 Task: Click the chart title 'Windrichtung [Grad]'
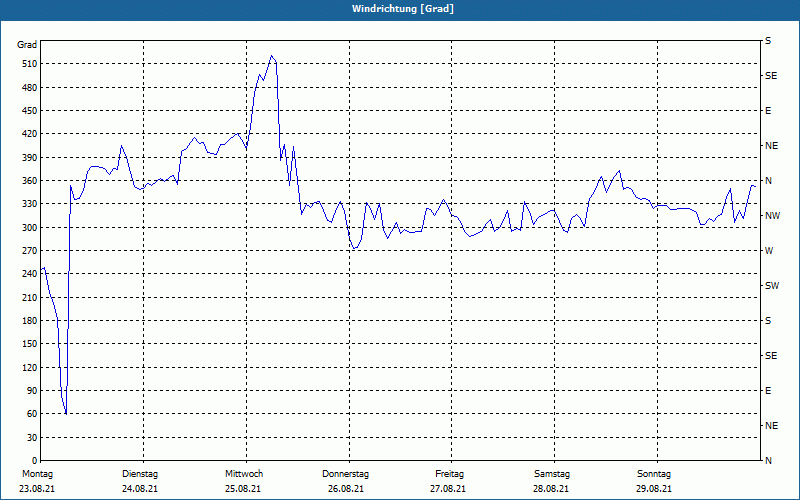click(403, 9)
